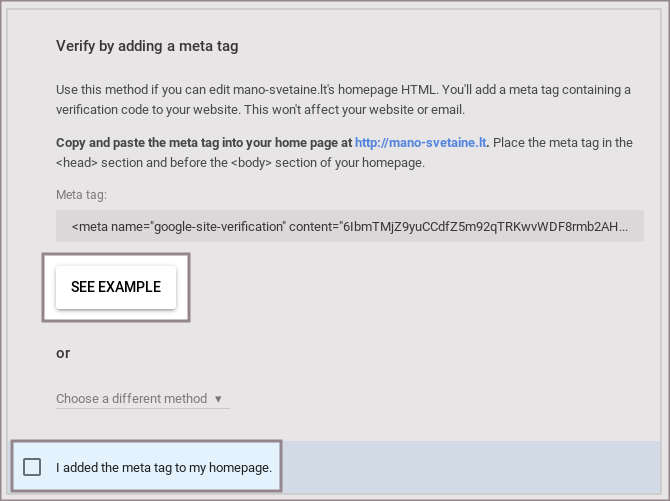
Task: Check the 'I added the meta tag' checkbox
Action: [x=32, y=467]
